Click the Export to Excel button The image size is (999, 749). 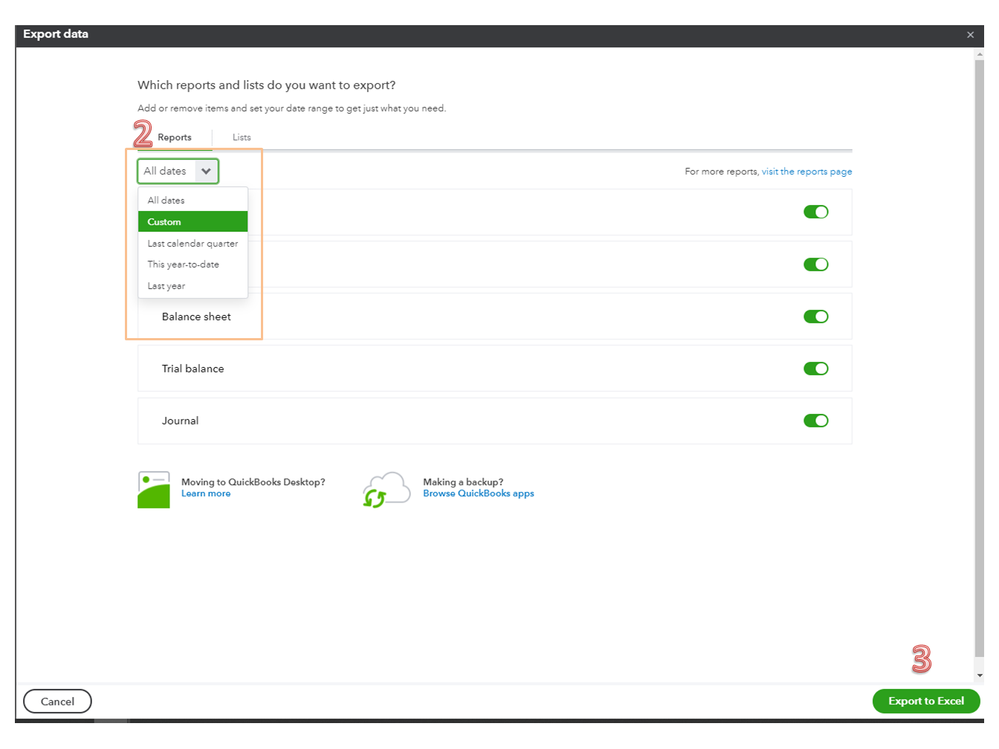tap(926, 701)
